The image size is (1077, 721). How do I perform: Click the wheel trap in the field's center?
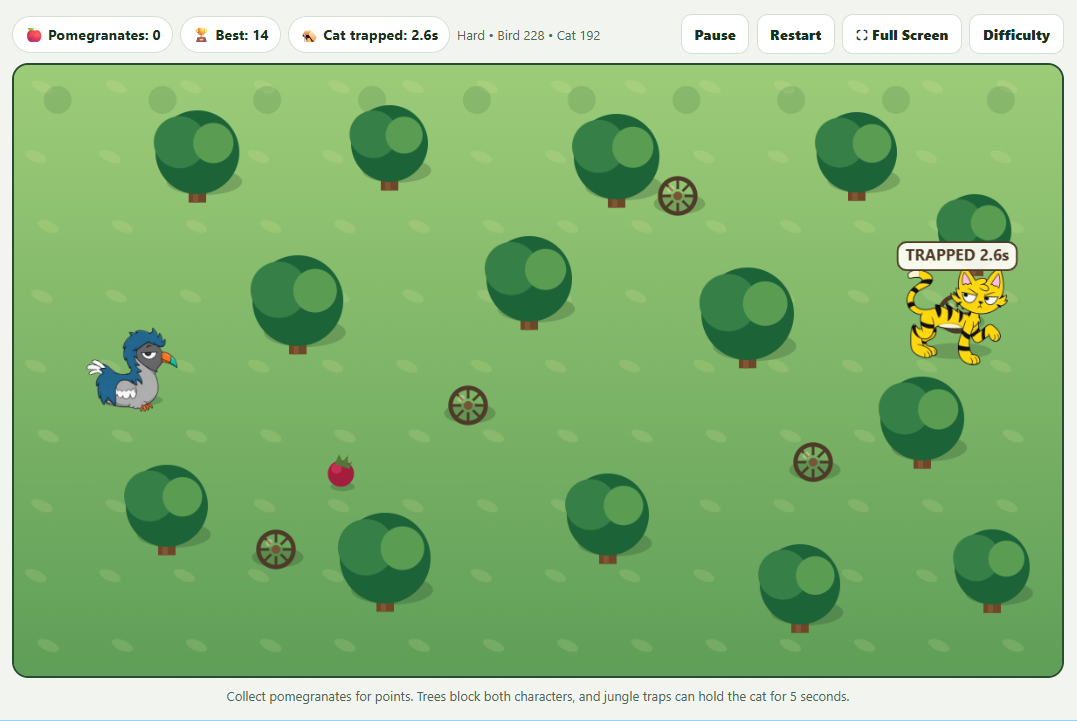[x=468, y=405]
